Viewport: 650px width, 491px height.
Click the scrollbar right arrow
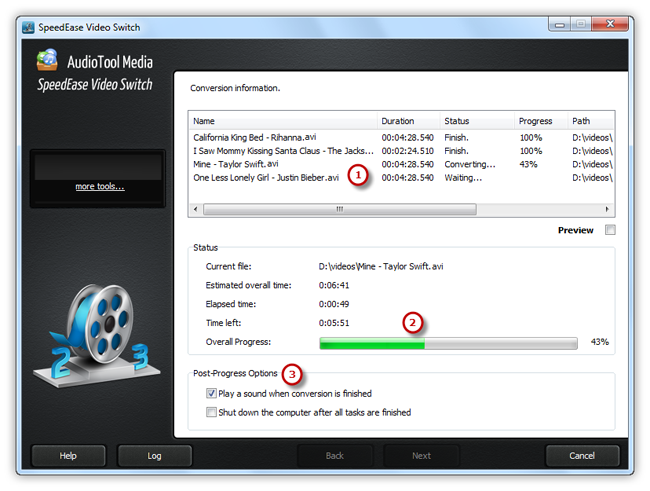point(607,209)
